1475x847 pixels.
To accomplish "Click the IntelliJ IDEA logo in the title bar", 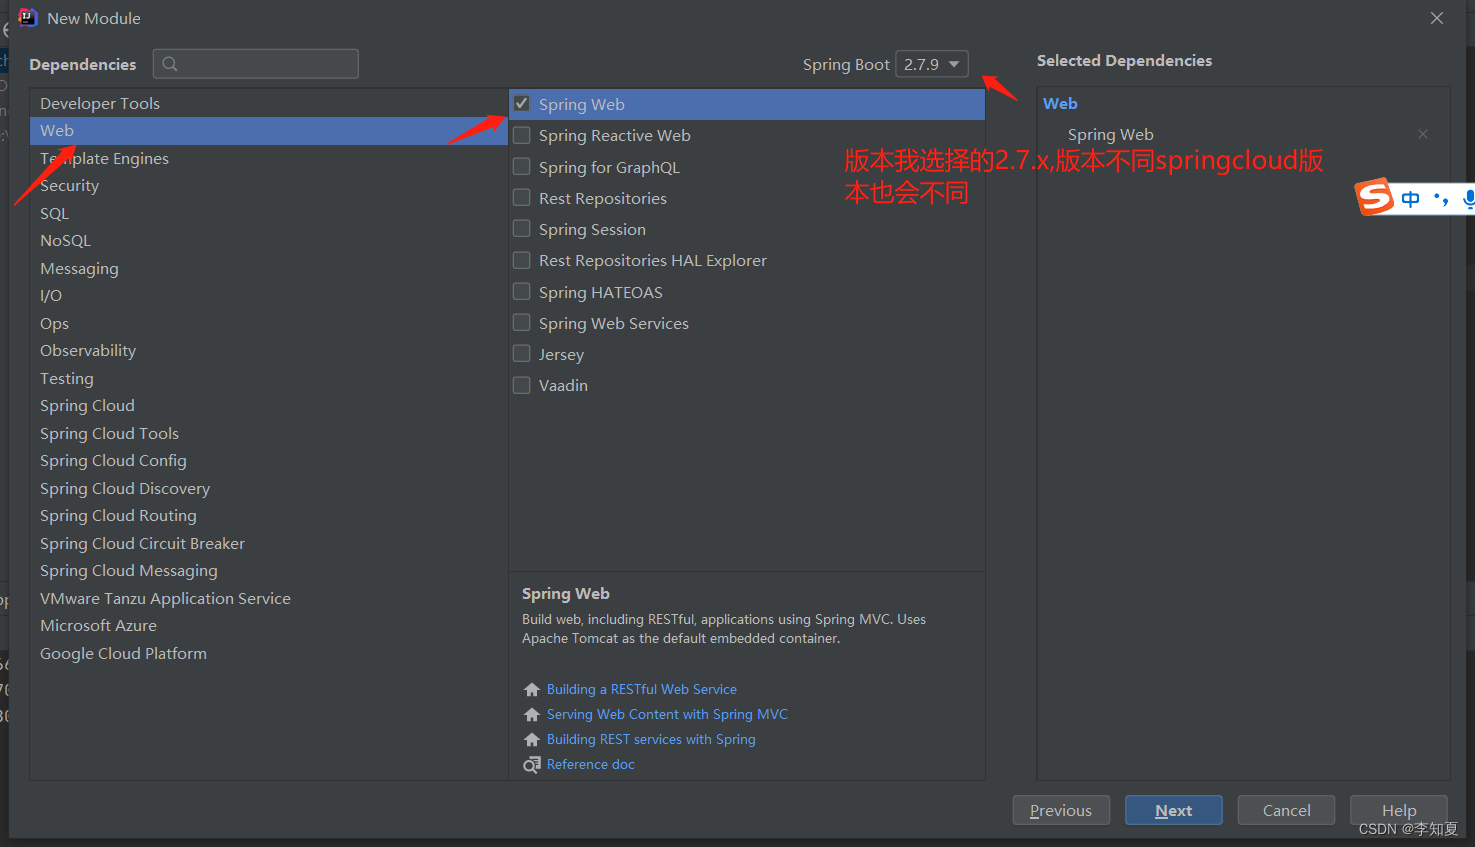I will pos(28,18).
